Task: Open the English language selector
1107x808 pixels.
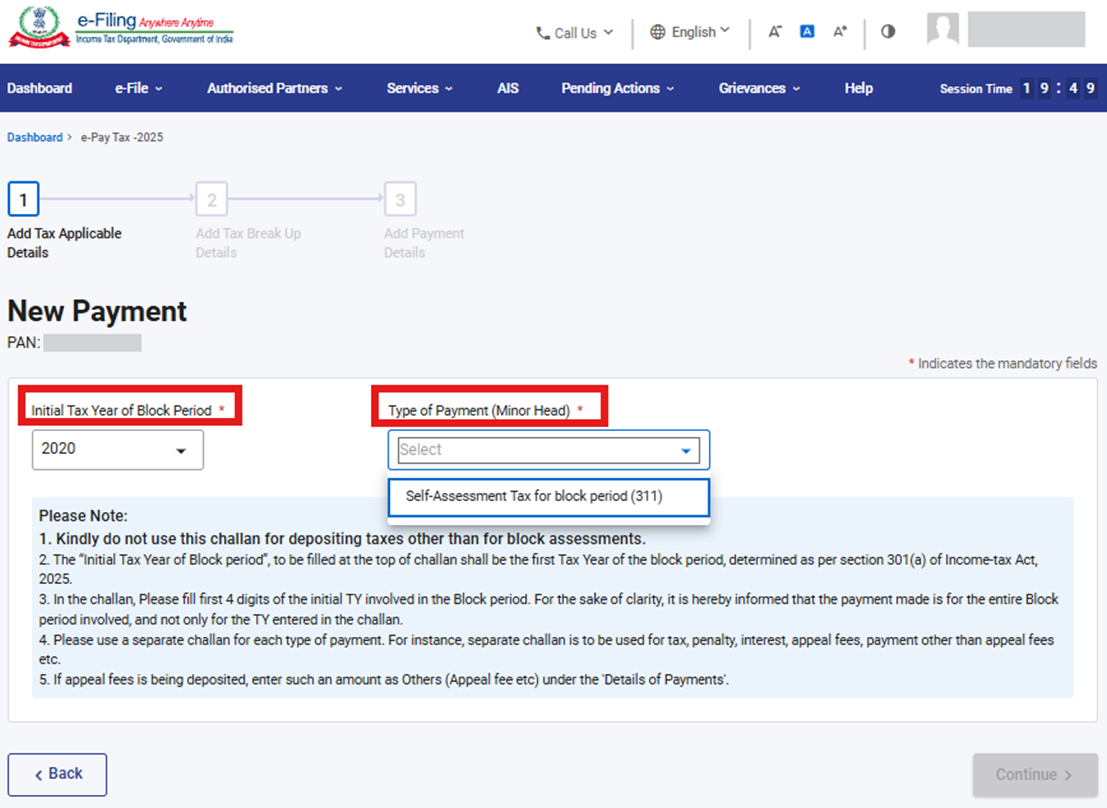Action: [x=690, y=32]
